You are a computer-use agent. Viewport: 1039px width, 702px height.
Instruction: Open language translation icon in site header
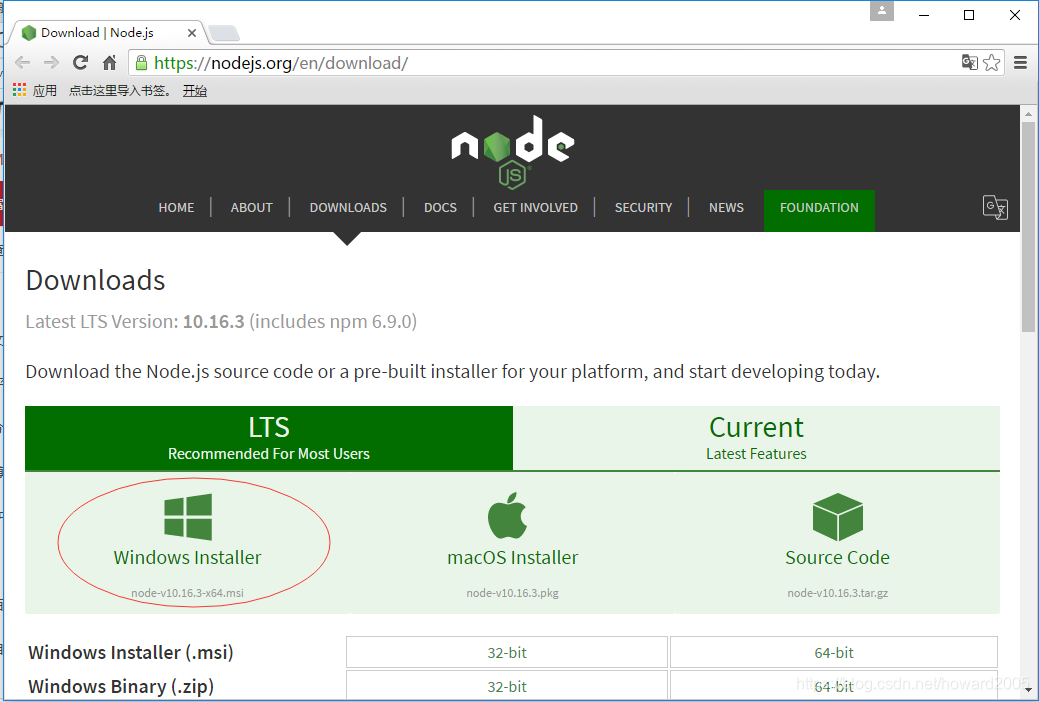[x=995, y=207]
